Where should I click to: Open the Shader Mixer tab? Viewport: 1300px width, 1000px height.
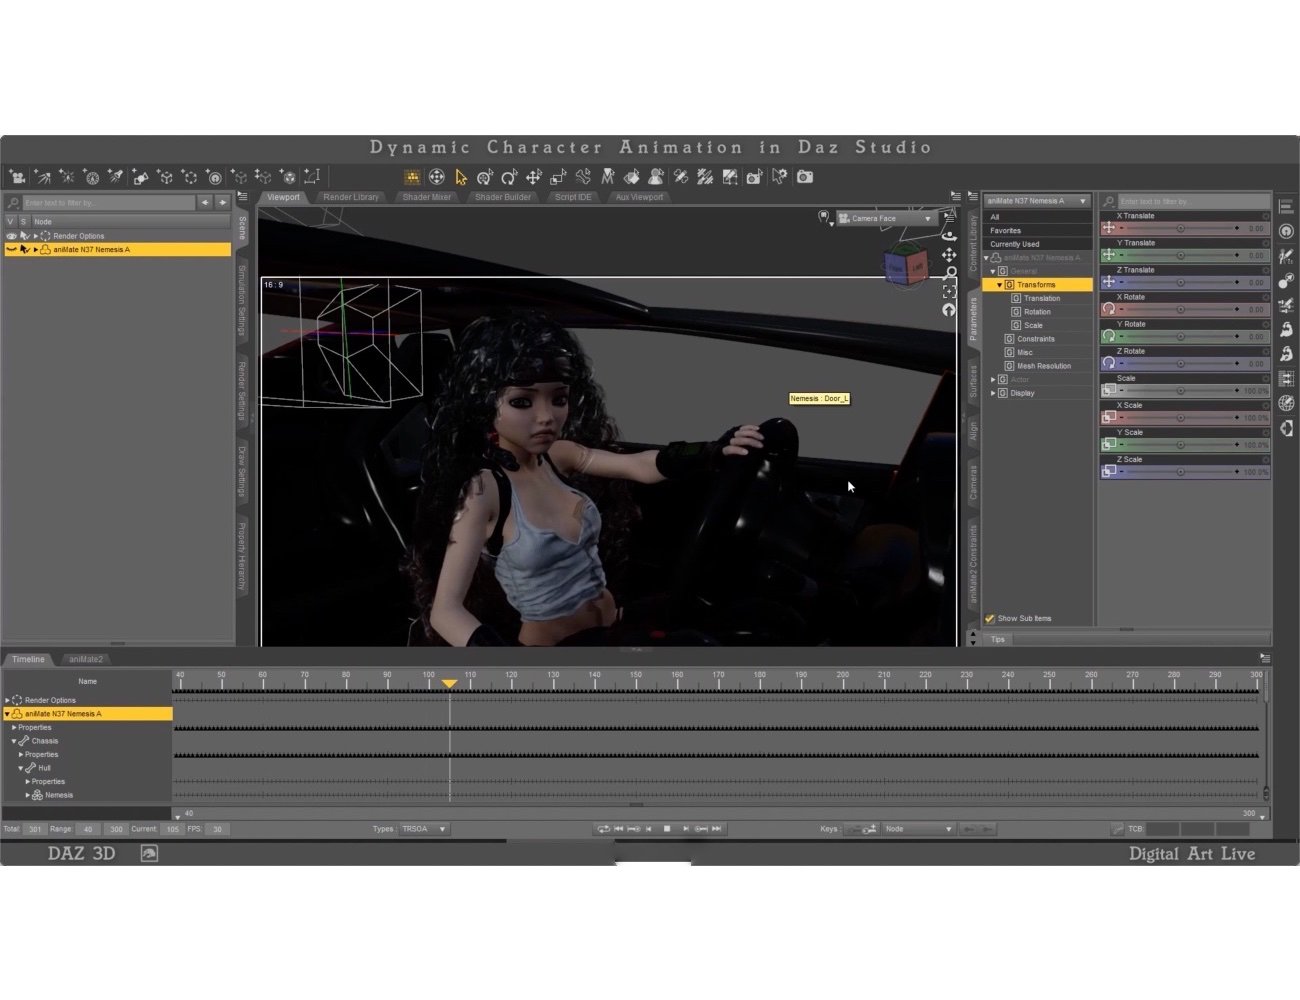click(x=426, y=197)
